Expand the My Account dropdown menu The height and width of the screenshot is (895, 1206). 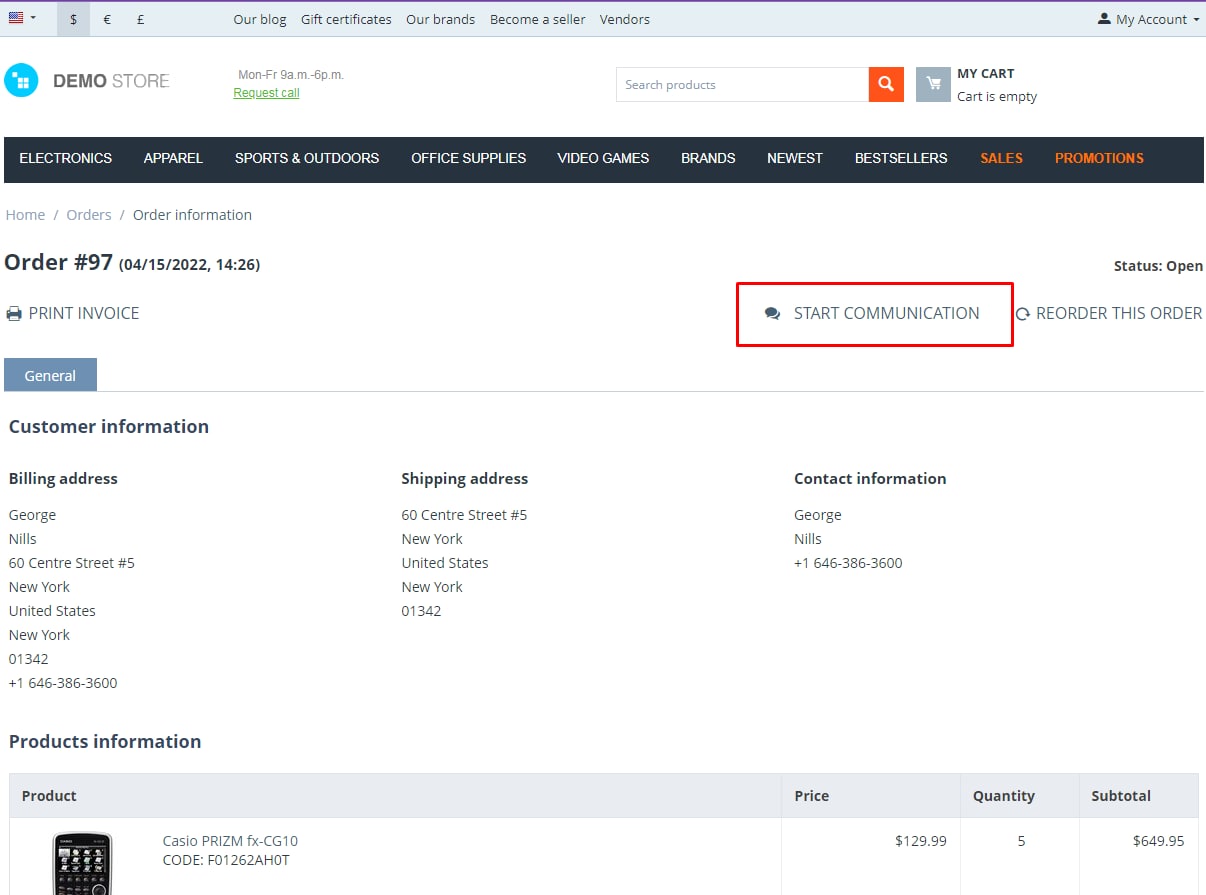point(1149,19)
